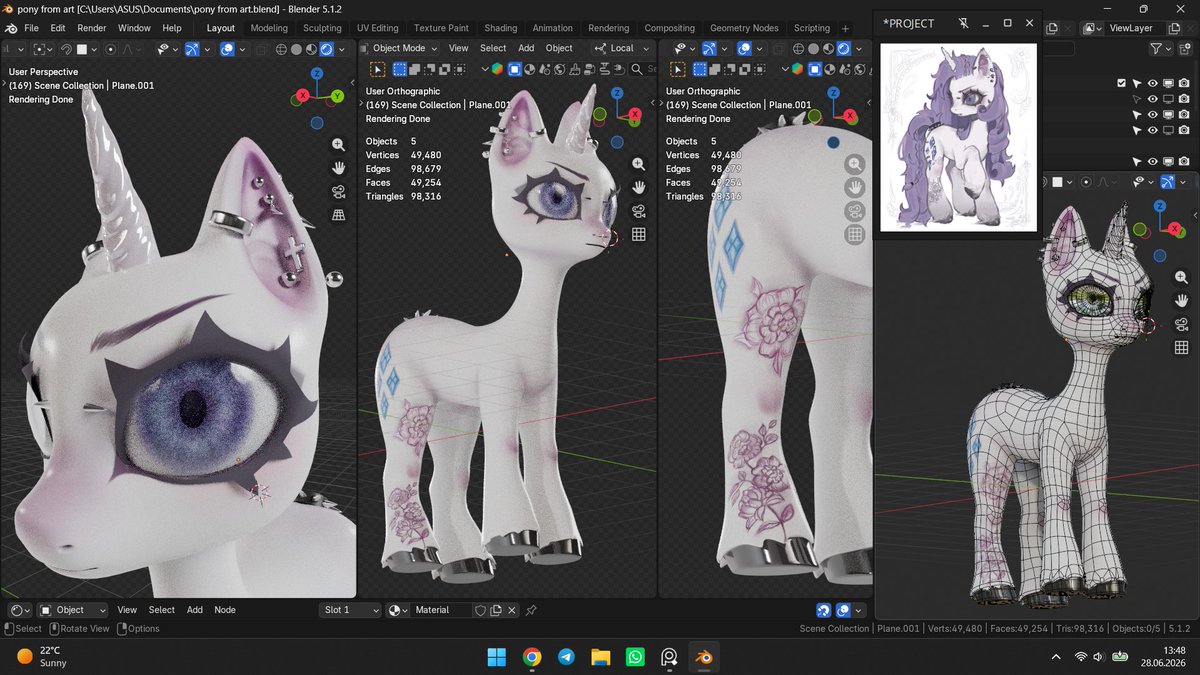Toggle viewport eye visibility on the second outliner row

pos(1152,99)
